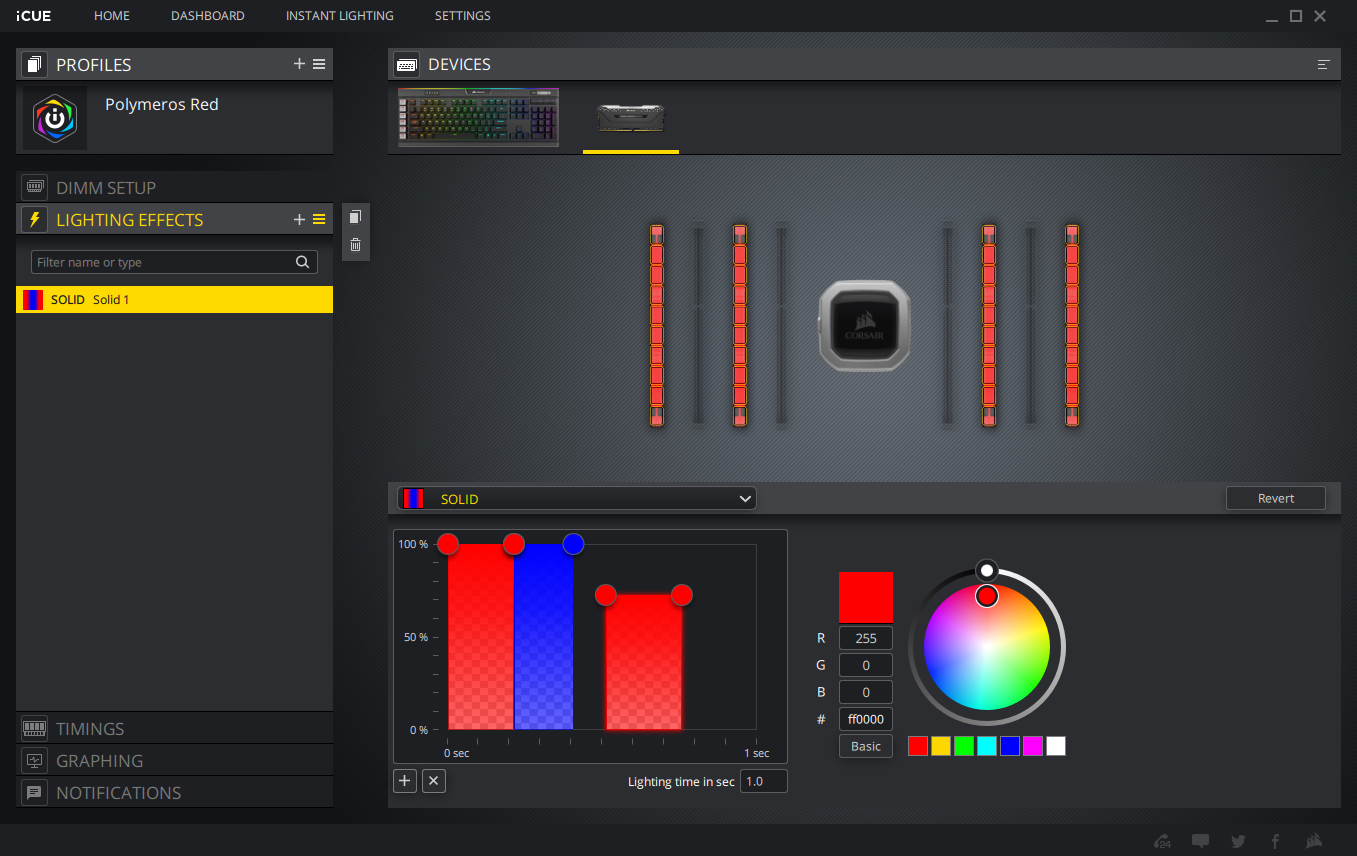Expand the SOLID effect type dropdown
Image resolution: width=1357 pixels, height=856 pixels.
(577, 498)
